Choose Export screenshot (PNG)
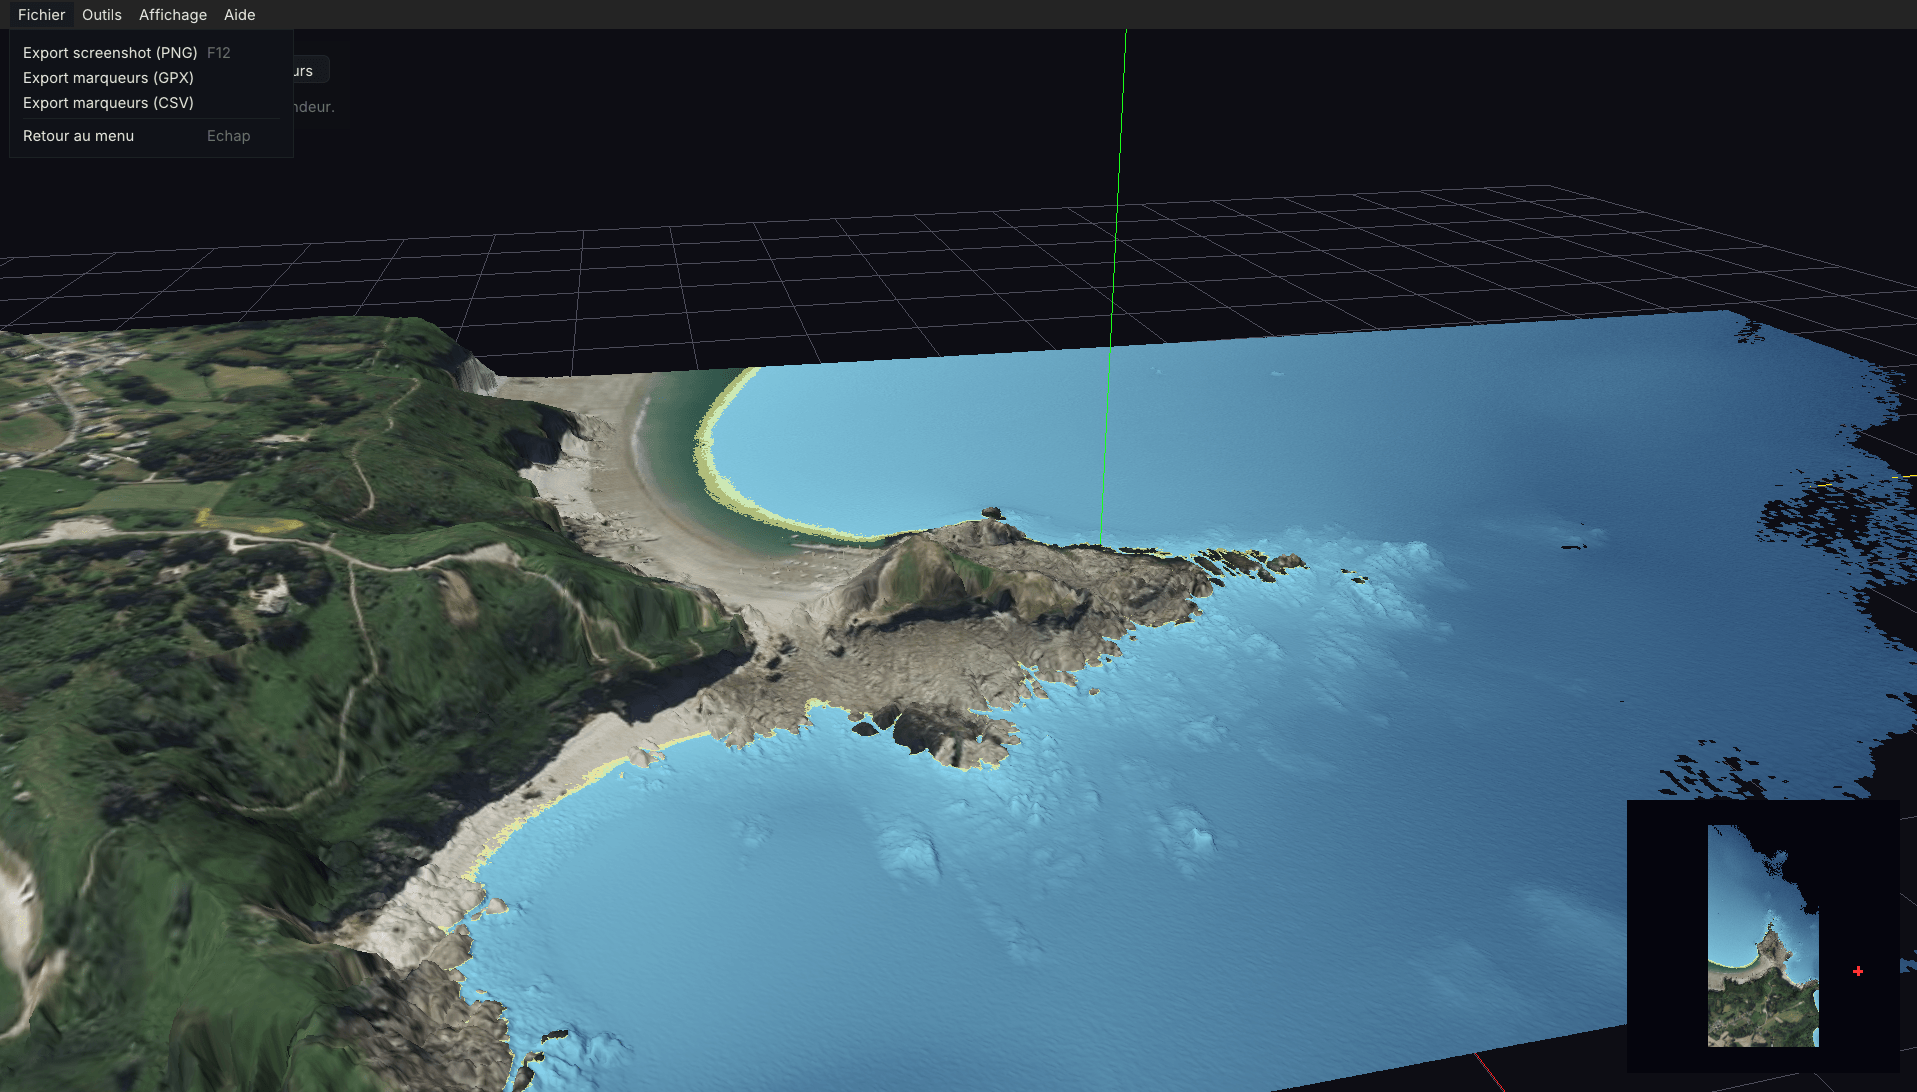The image size is (1917, 1092). [x=151, y=53]
